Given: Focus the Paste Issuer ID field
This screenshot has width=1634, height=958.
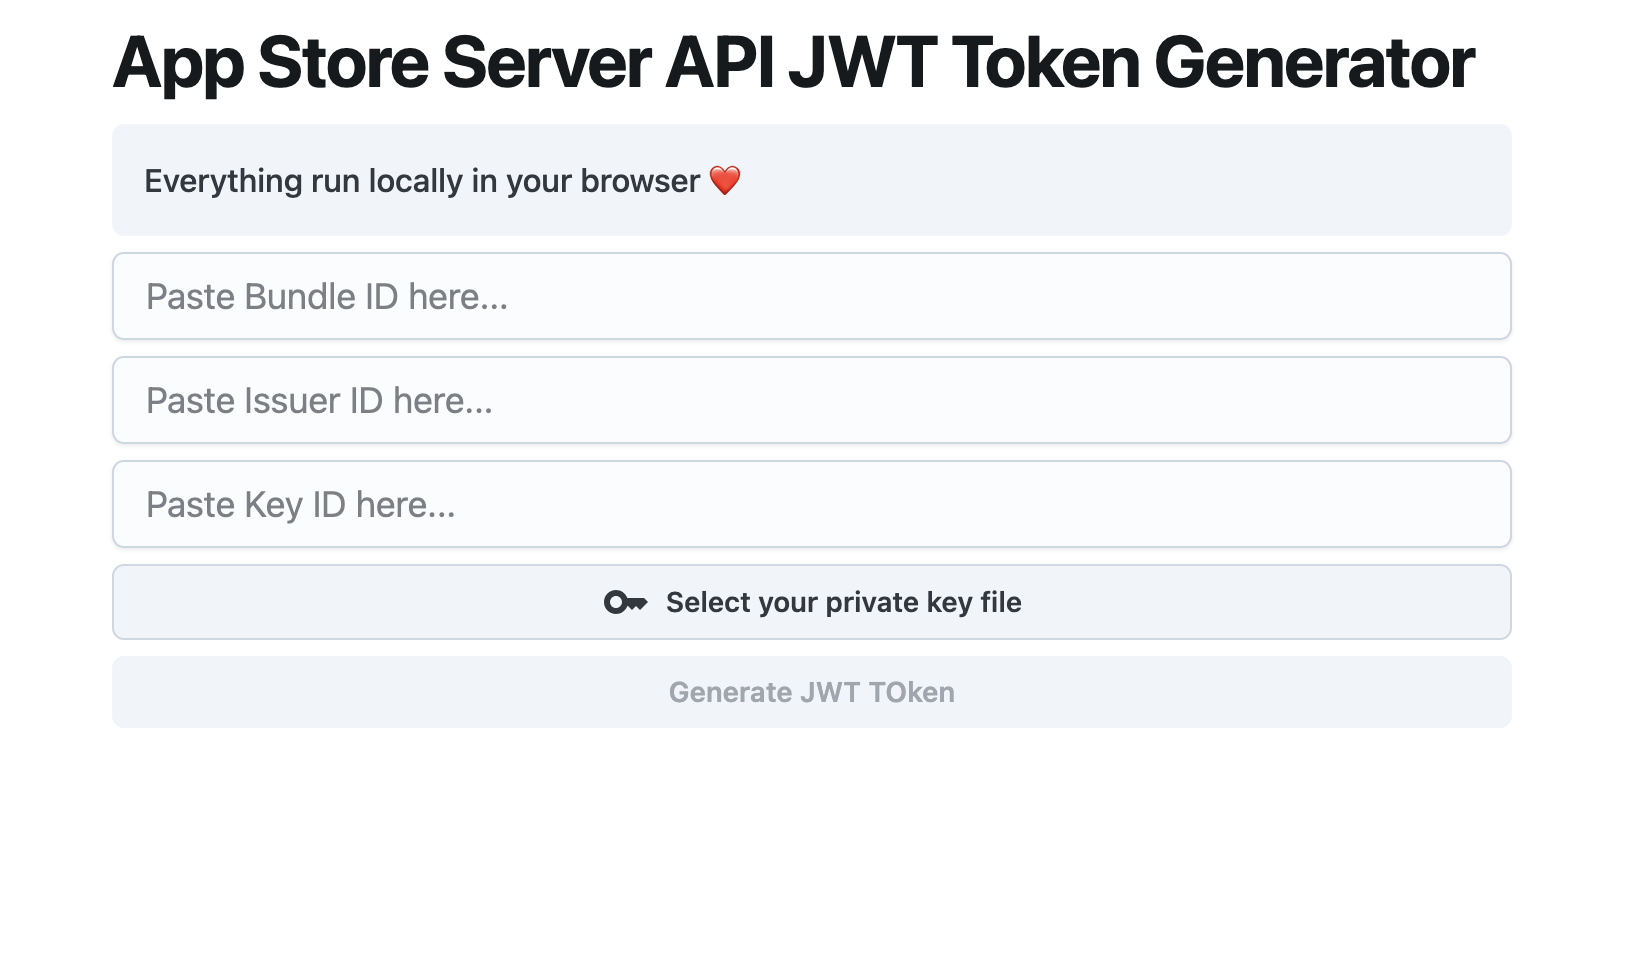Looking at the screenshot, I should [x=811, y=400].
